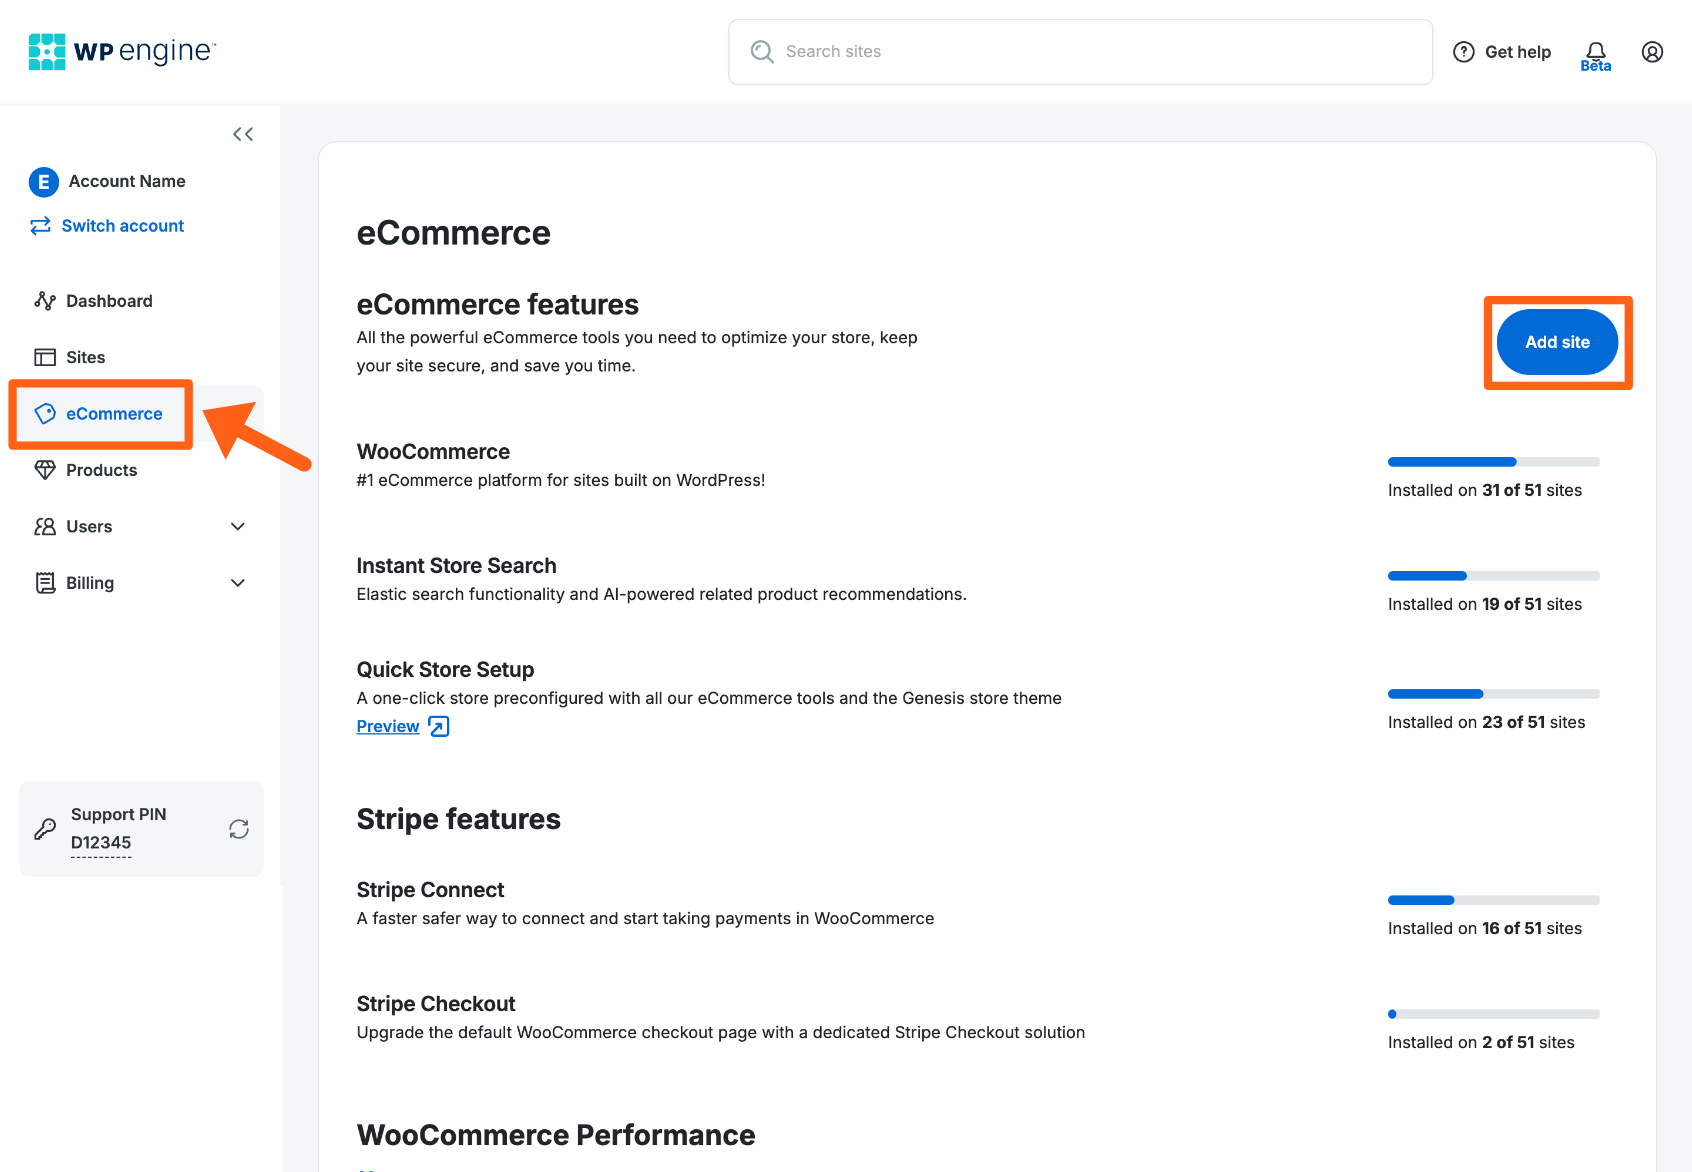The height and width of the screenshot is (1172, 1692).
Task: Open notifications via the bell icon
Action: [1596, 52]
